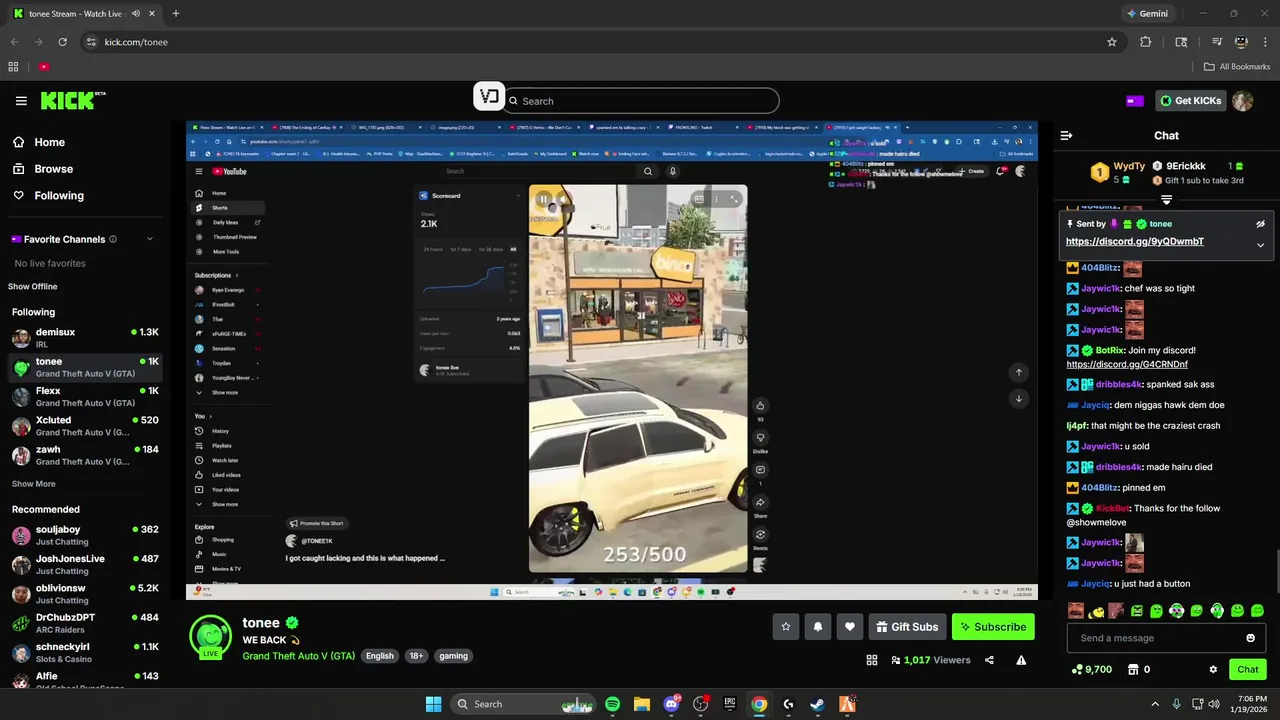Click the share stream icon
Viewport: 1280px width, 720px height.
989,660
